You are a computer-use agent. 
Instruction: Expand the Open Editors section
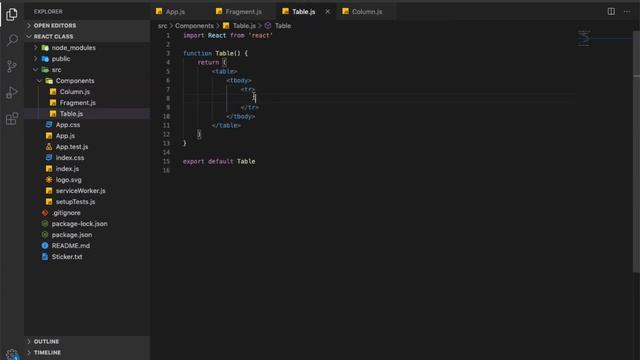point(87,25)
